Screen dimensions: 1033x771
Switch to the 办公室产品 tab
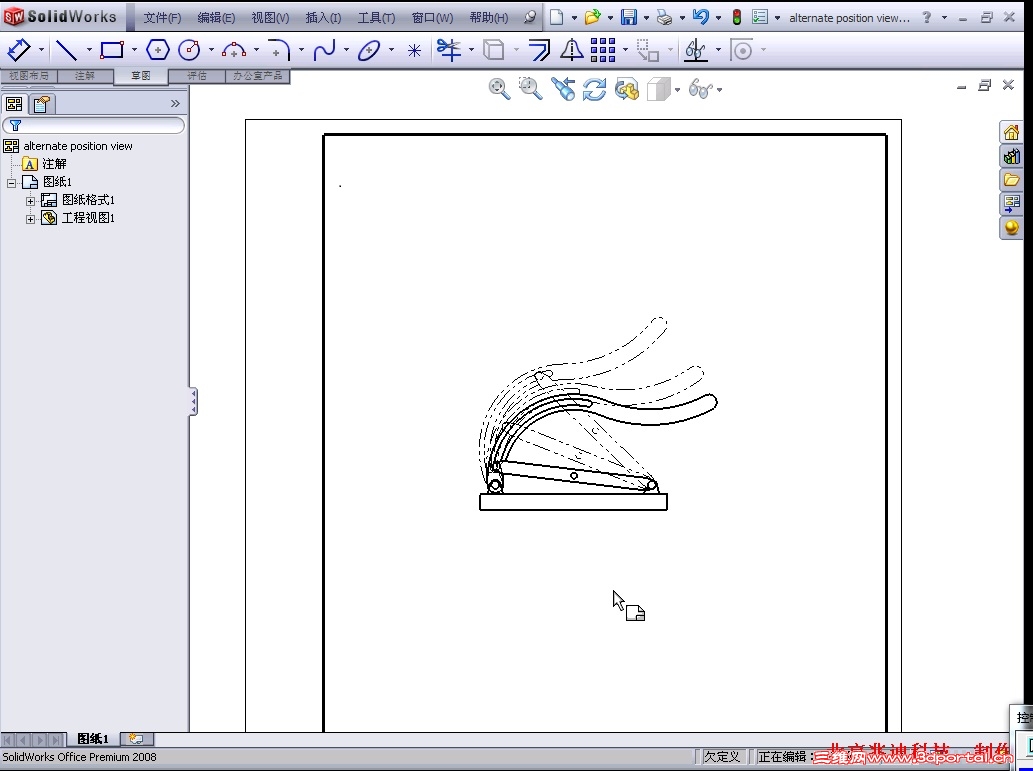[258, 76]
